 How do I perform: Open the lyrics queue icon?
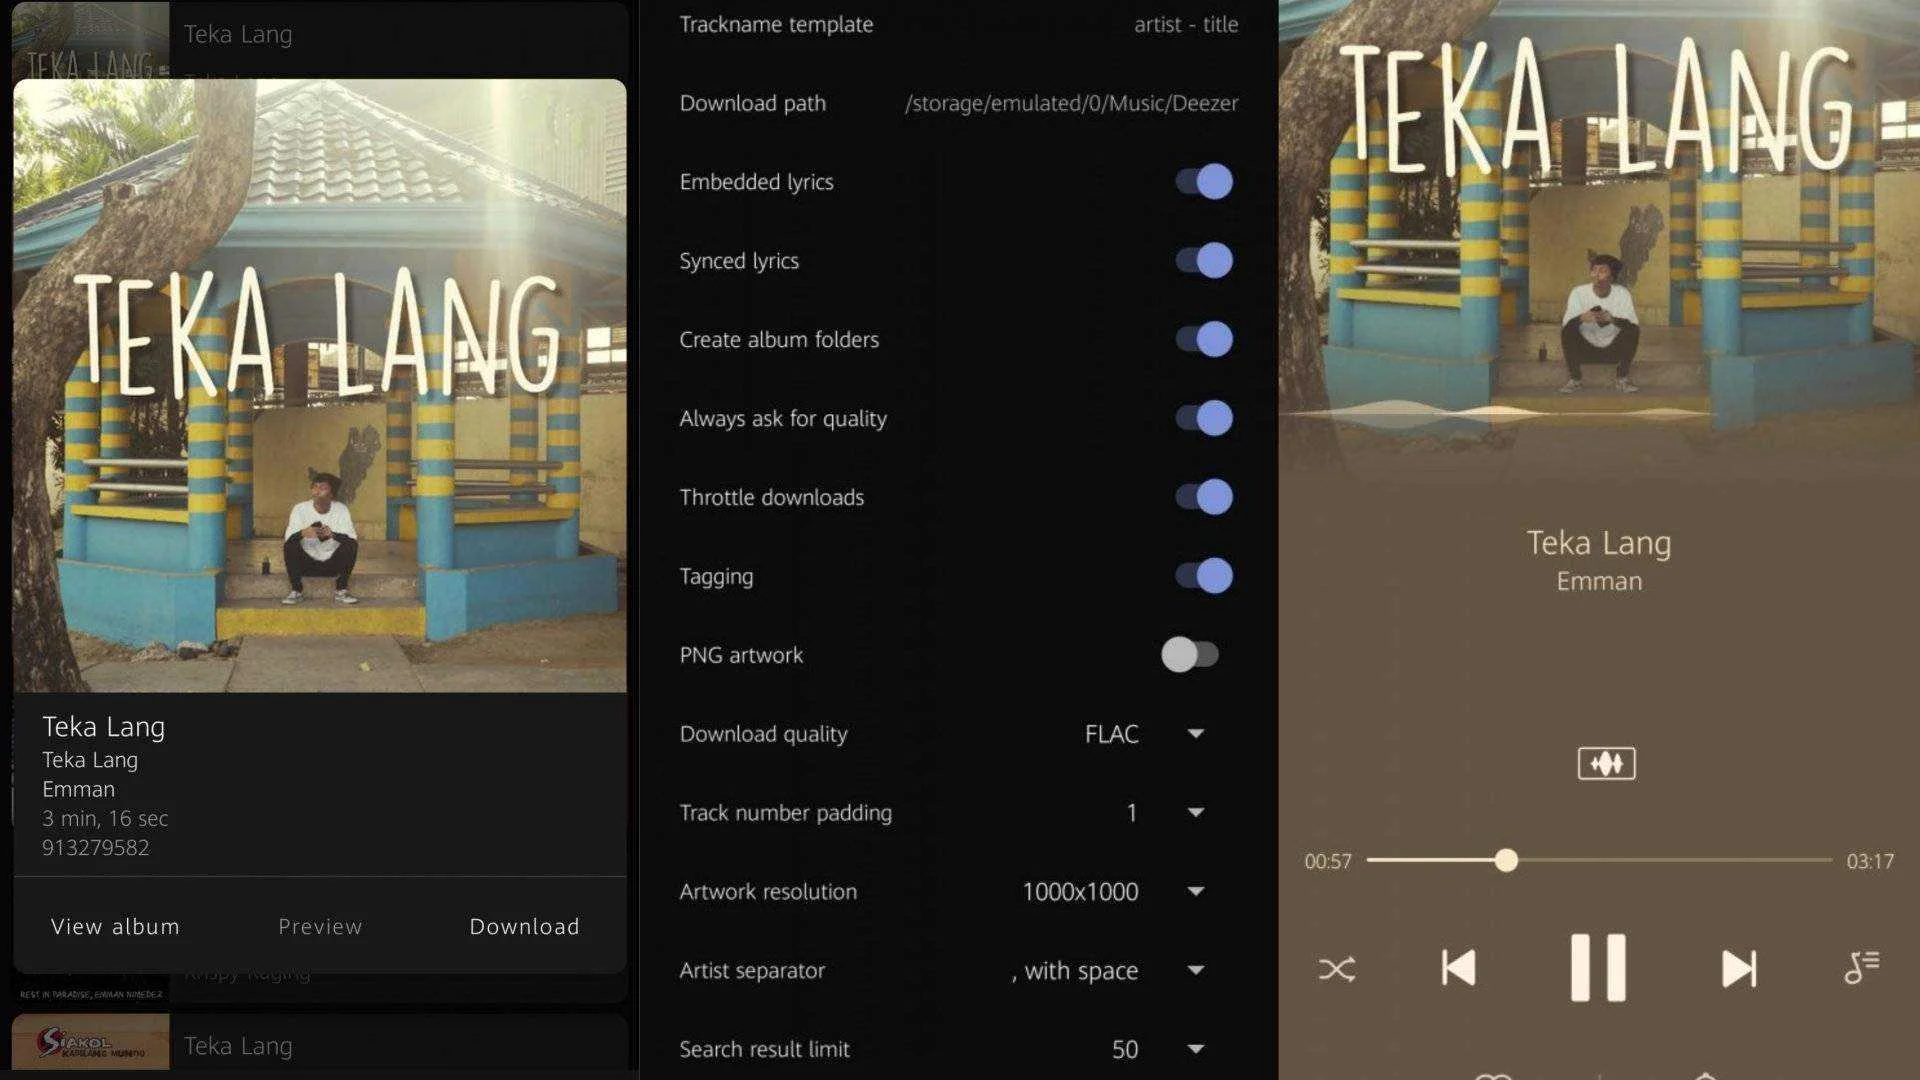(x=1862, y=967)
